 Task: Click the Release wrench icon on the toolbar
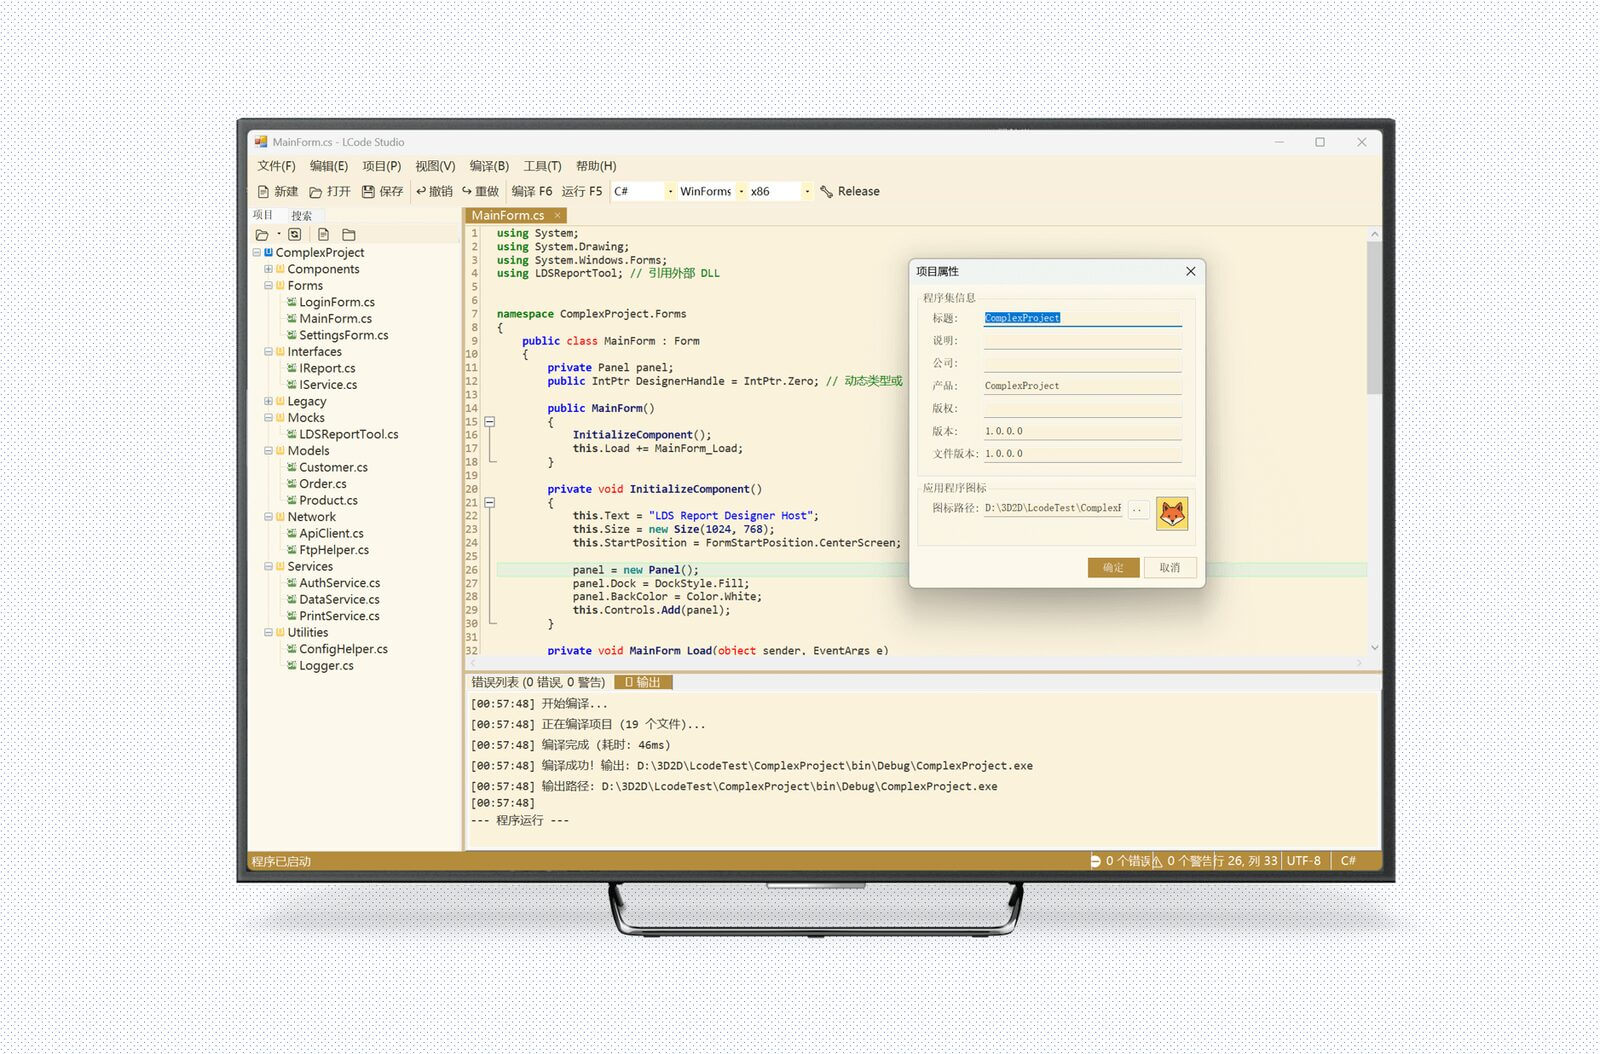click(825, 191)
